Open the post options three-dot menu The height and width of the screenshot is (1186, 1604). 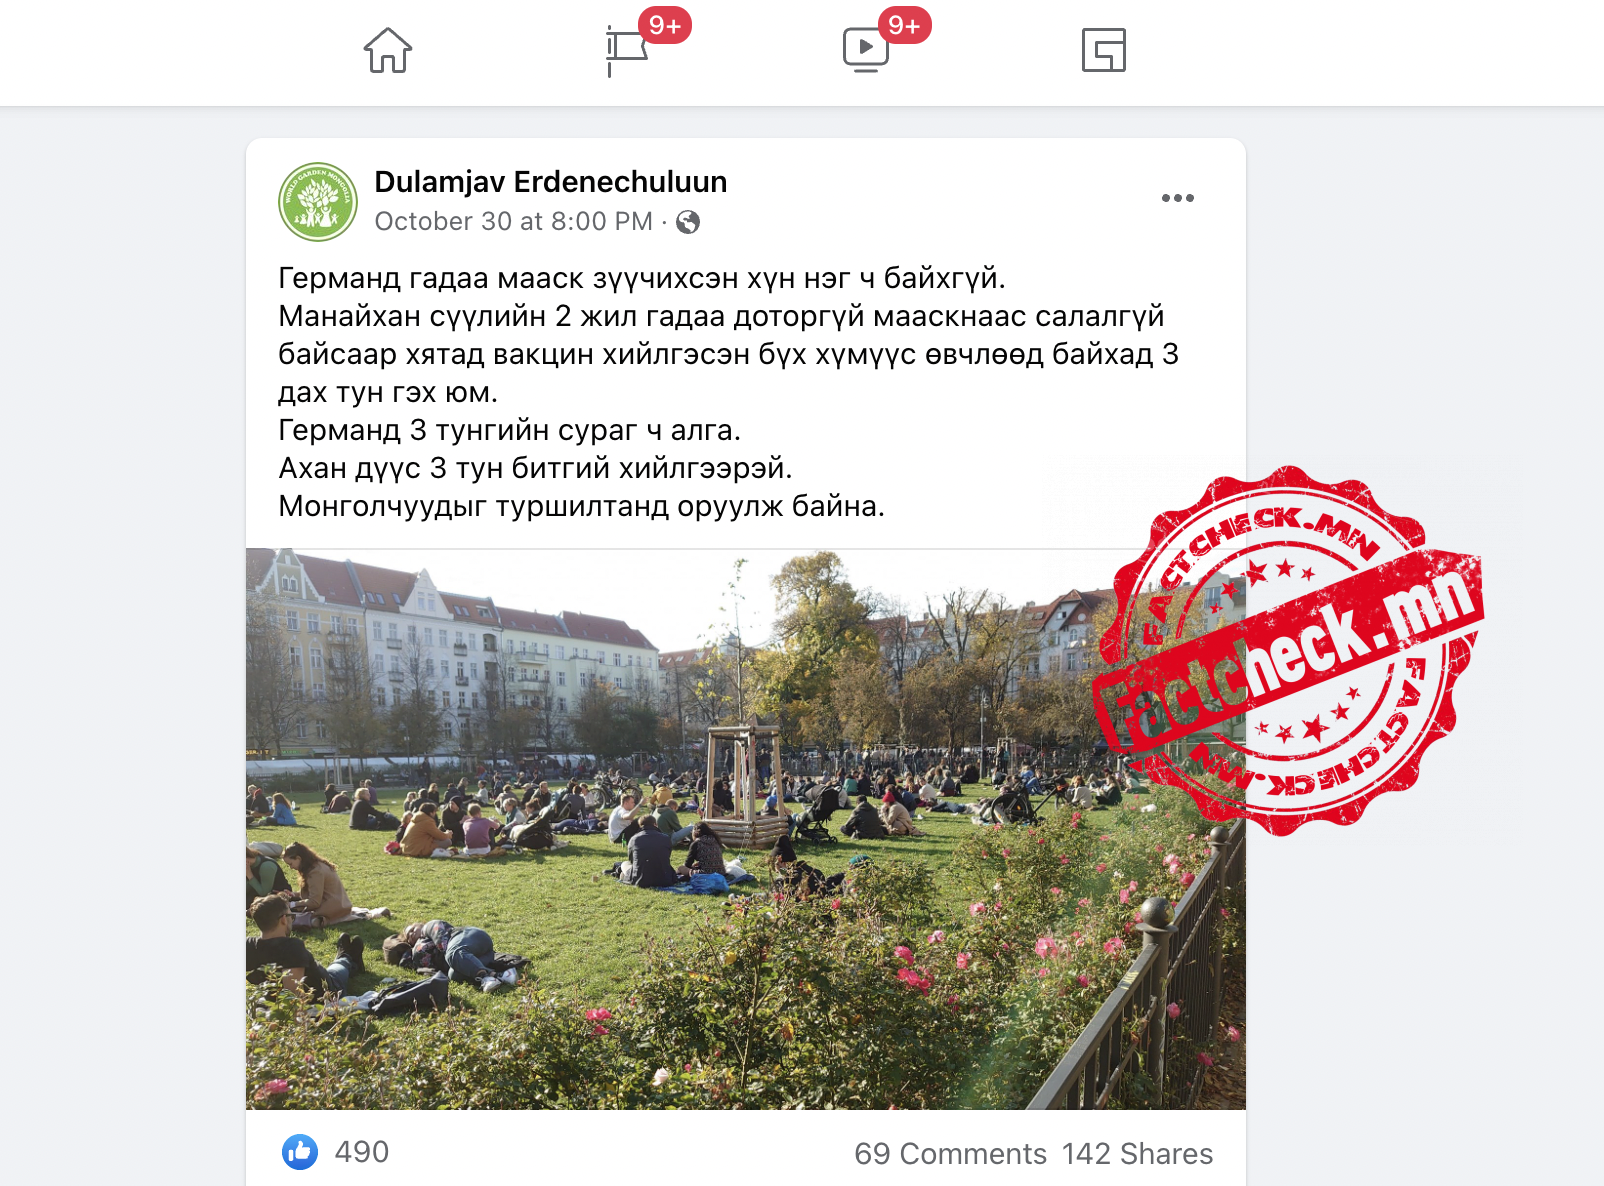1178,198
